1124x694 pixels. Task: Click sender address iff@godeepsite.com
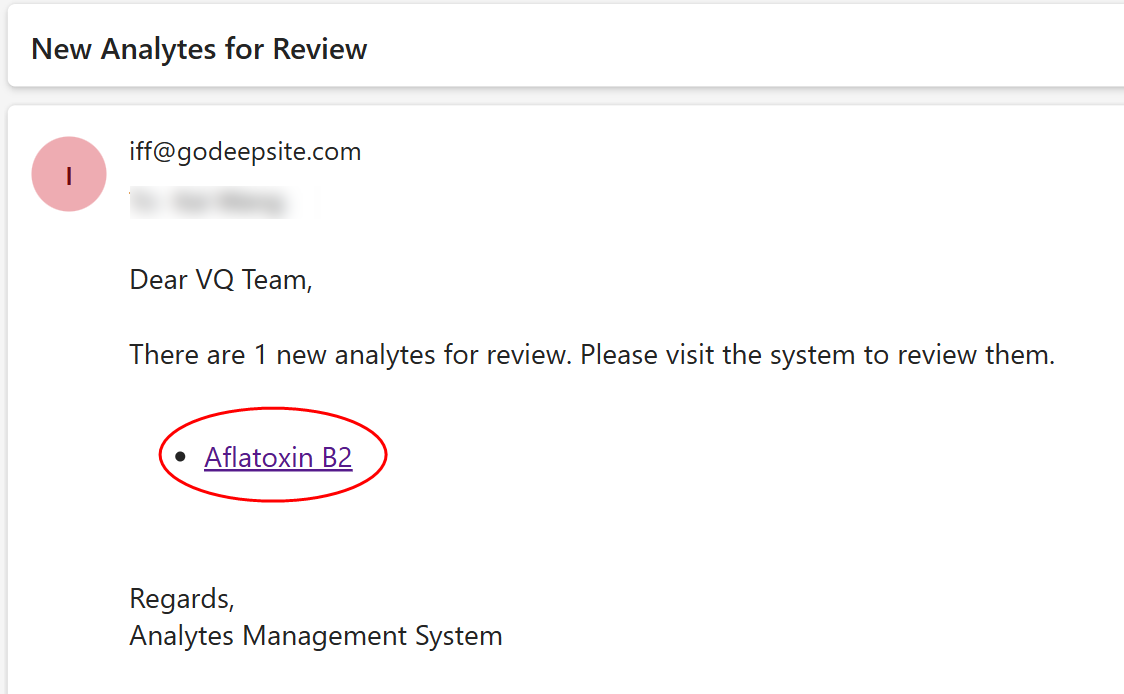[245, 151]
